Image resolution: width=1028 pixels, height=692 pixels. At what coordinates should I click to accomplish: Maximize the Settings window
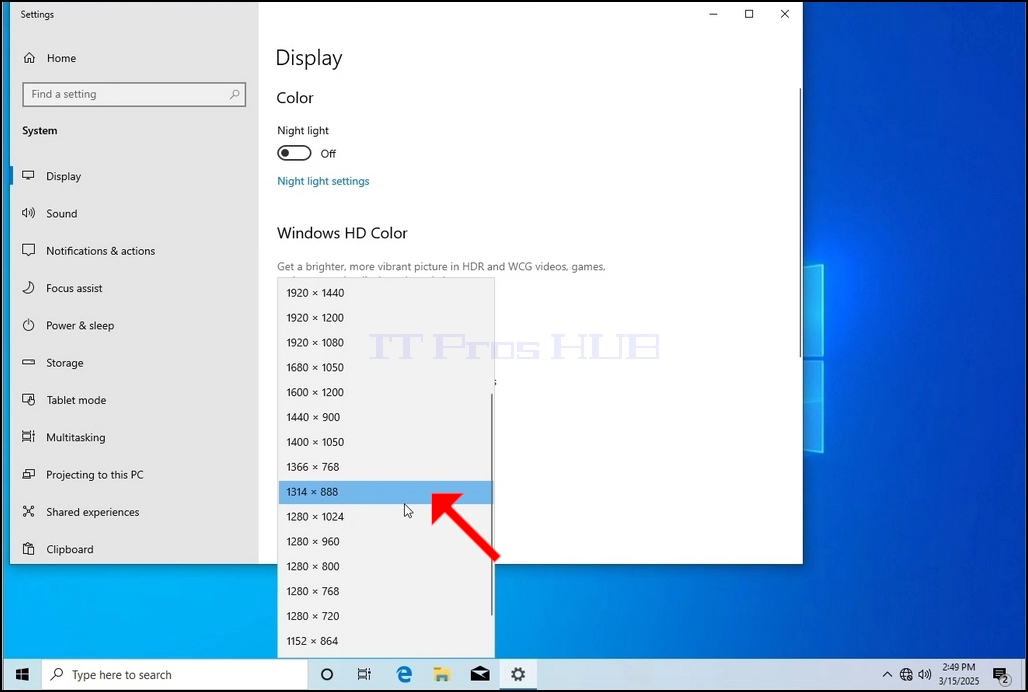pyautogui.click(x=749, y=14)
